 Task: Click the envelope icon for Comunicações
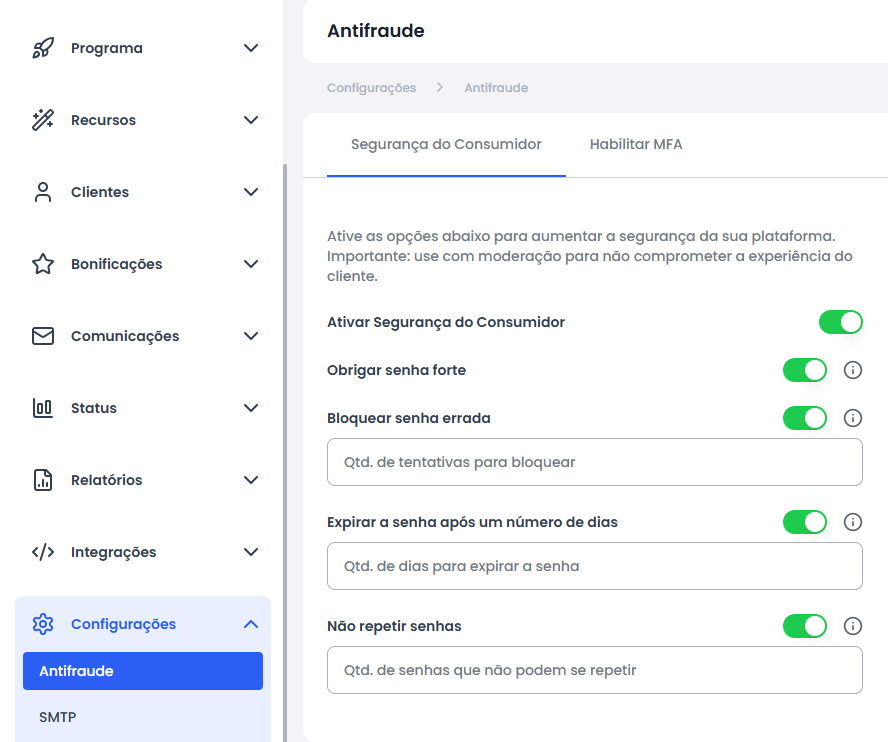(43, 336)
